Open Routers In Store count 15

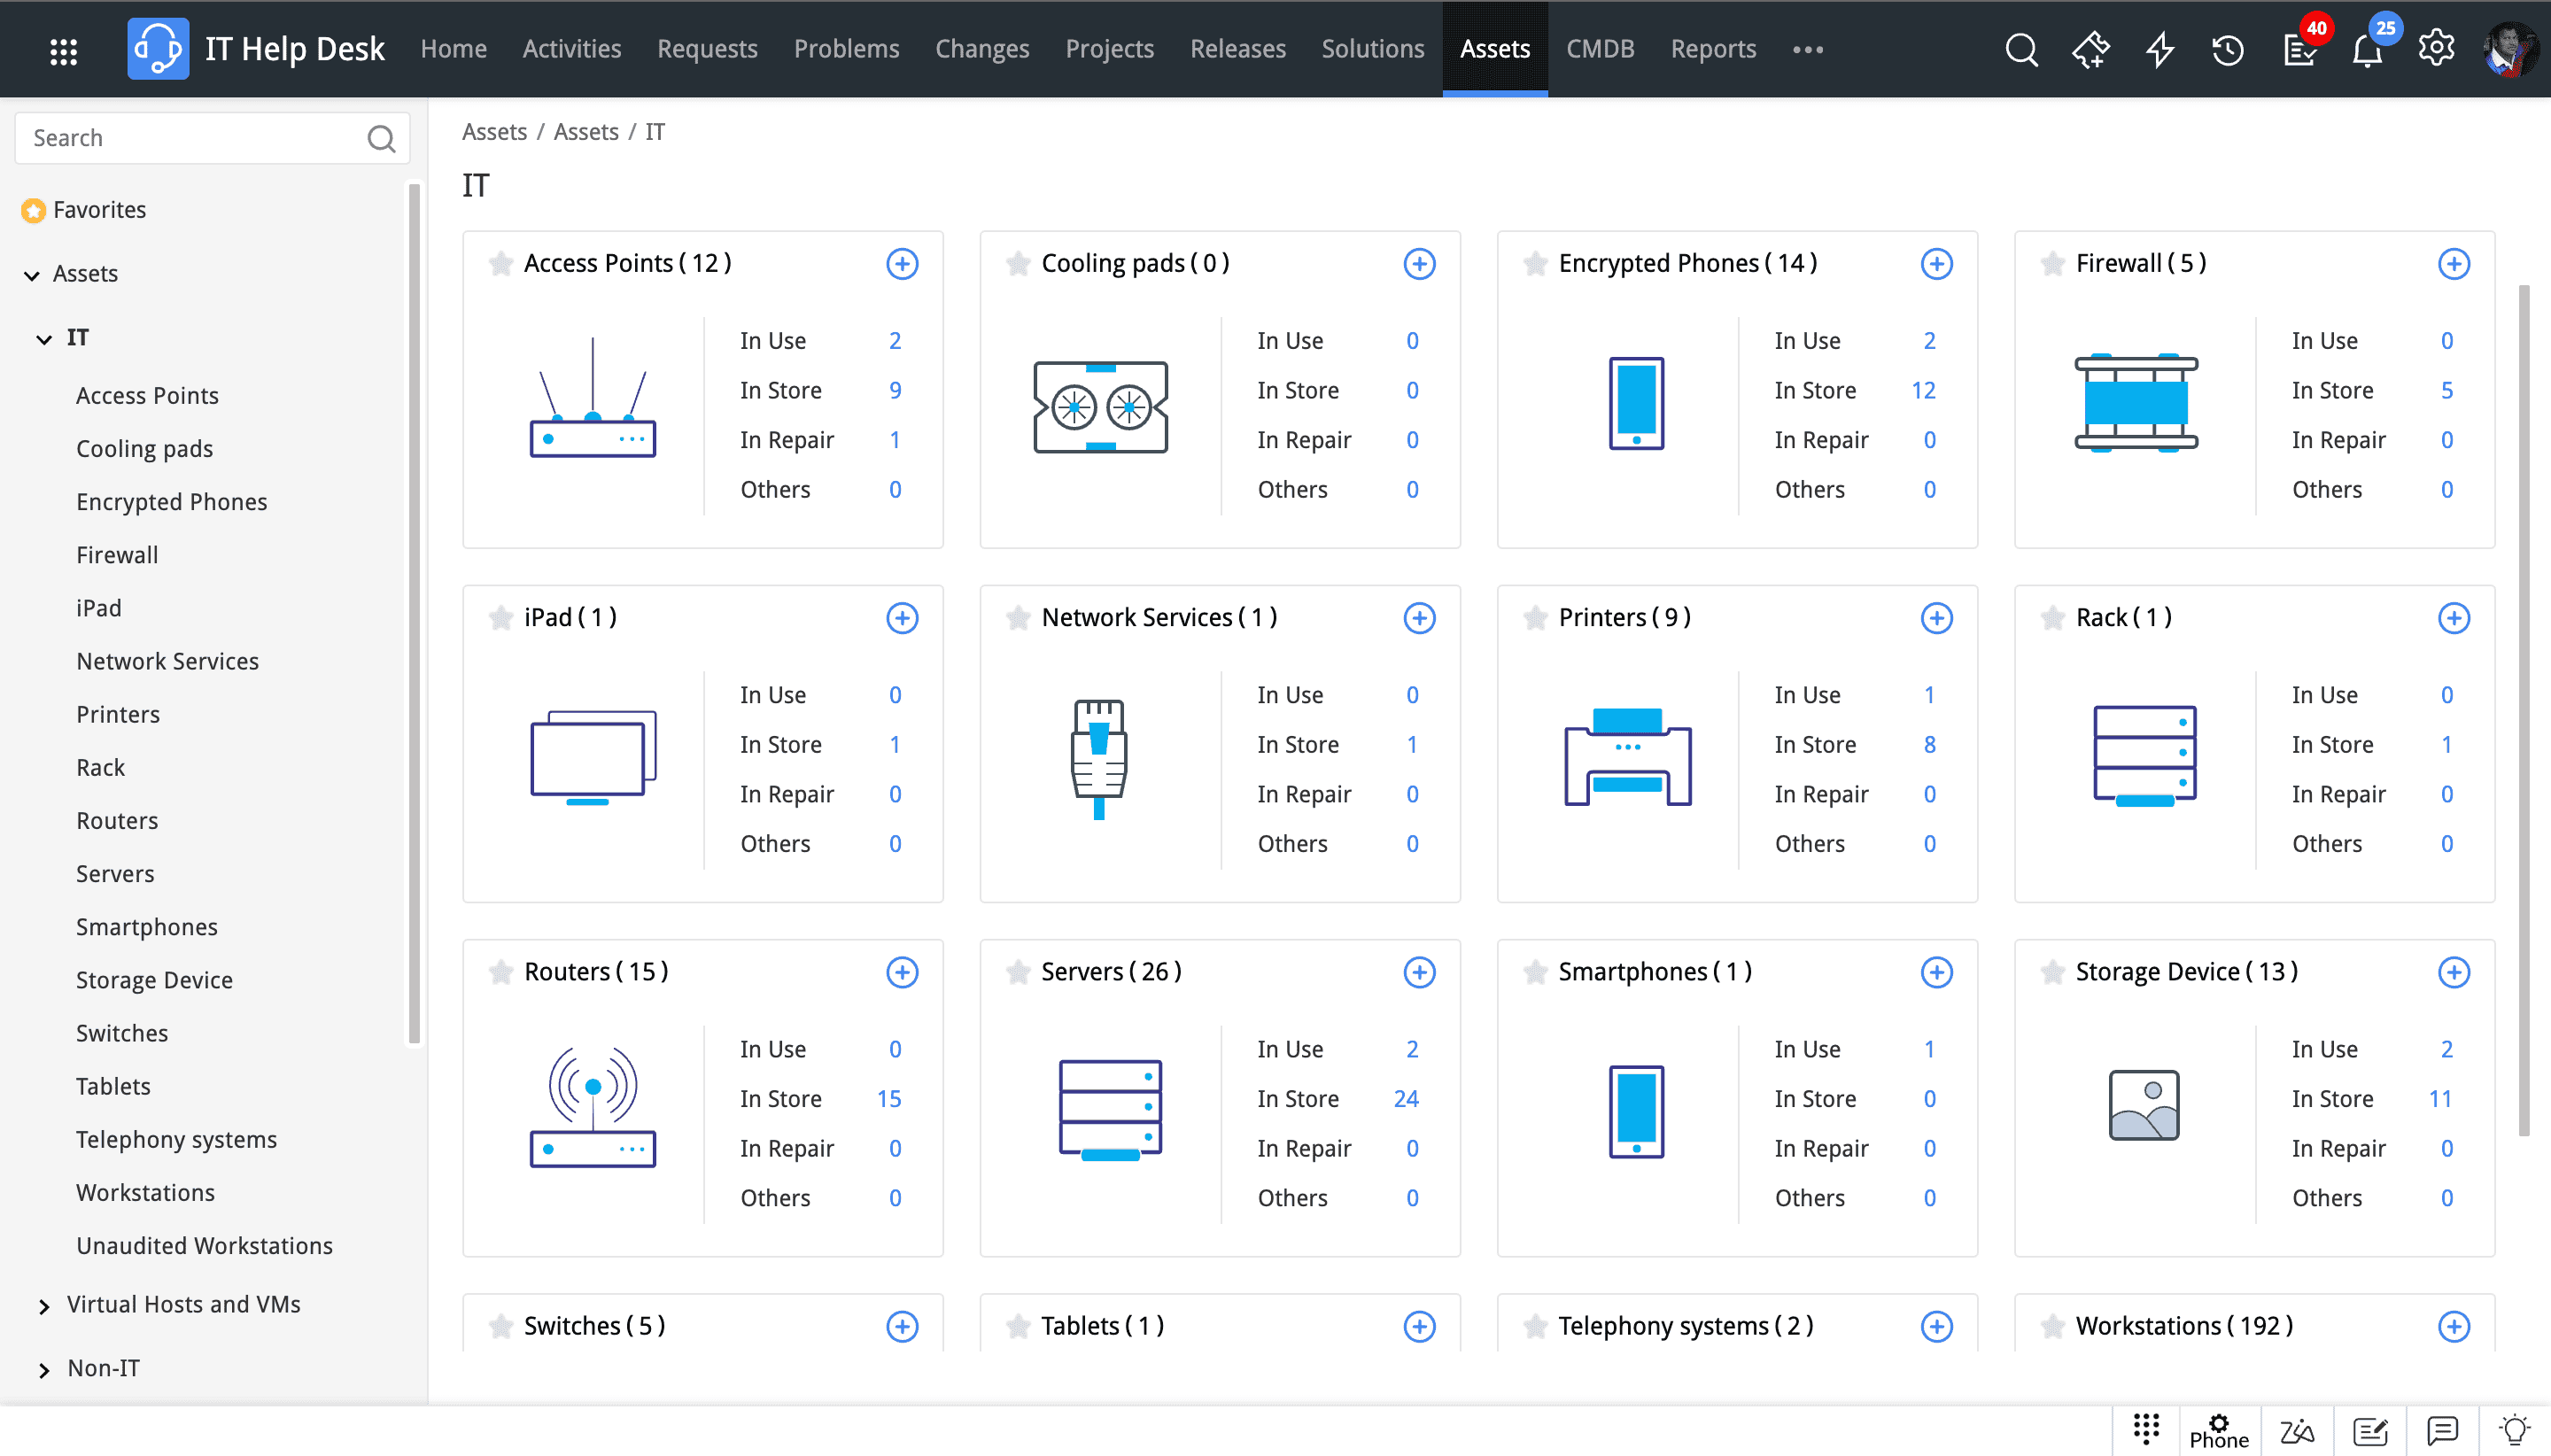[889, 1099]
